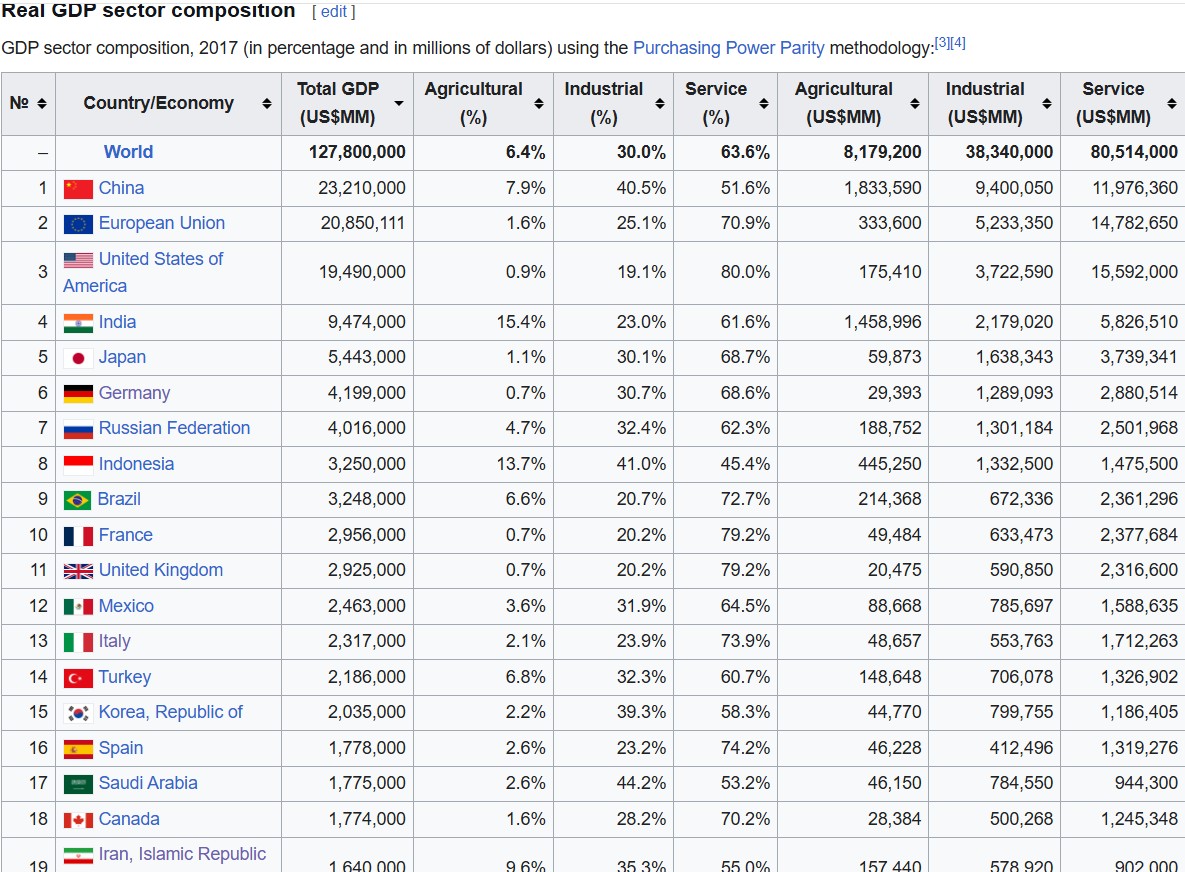The image size is (1185, 872).
Task: Click the Iran flag icon
Action: click(x=78, y=855)
